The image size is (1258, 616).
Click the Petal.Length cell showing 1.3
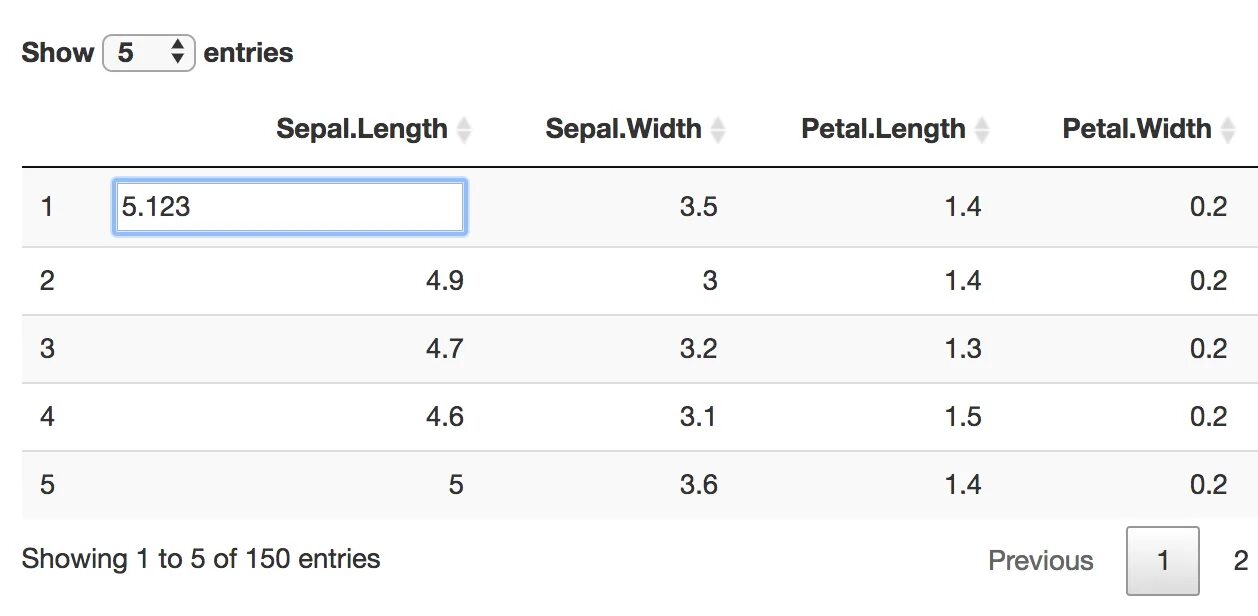[962, 349]
